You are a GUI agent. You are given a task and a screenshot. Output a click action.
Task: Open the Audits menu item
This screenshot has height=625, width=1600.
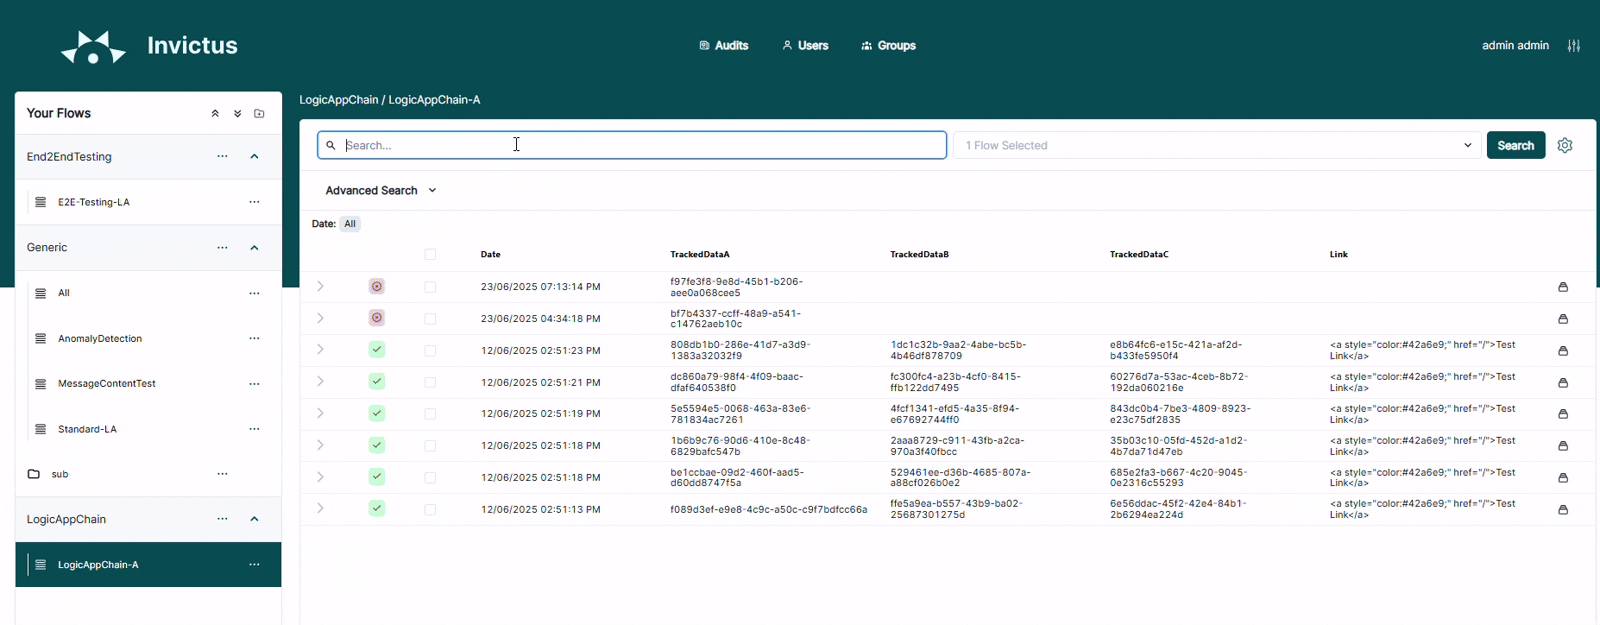click(724, 46)
